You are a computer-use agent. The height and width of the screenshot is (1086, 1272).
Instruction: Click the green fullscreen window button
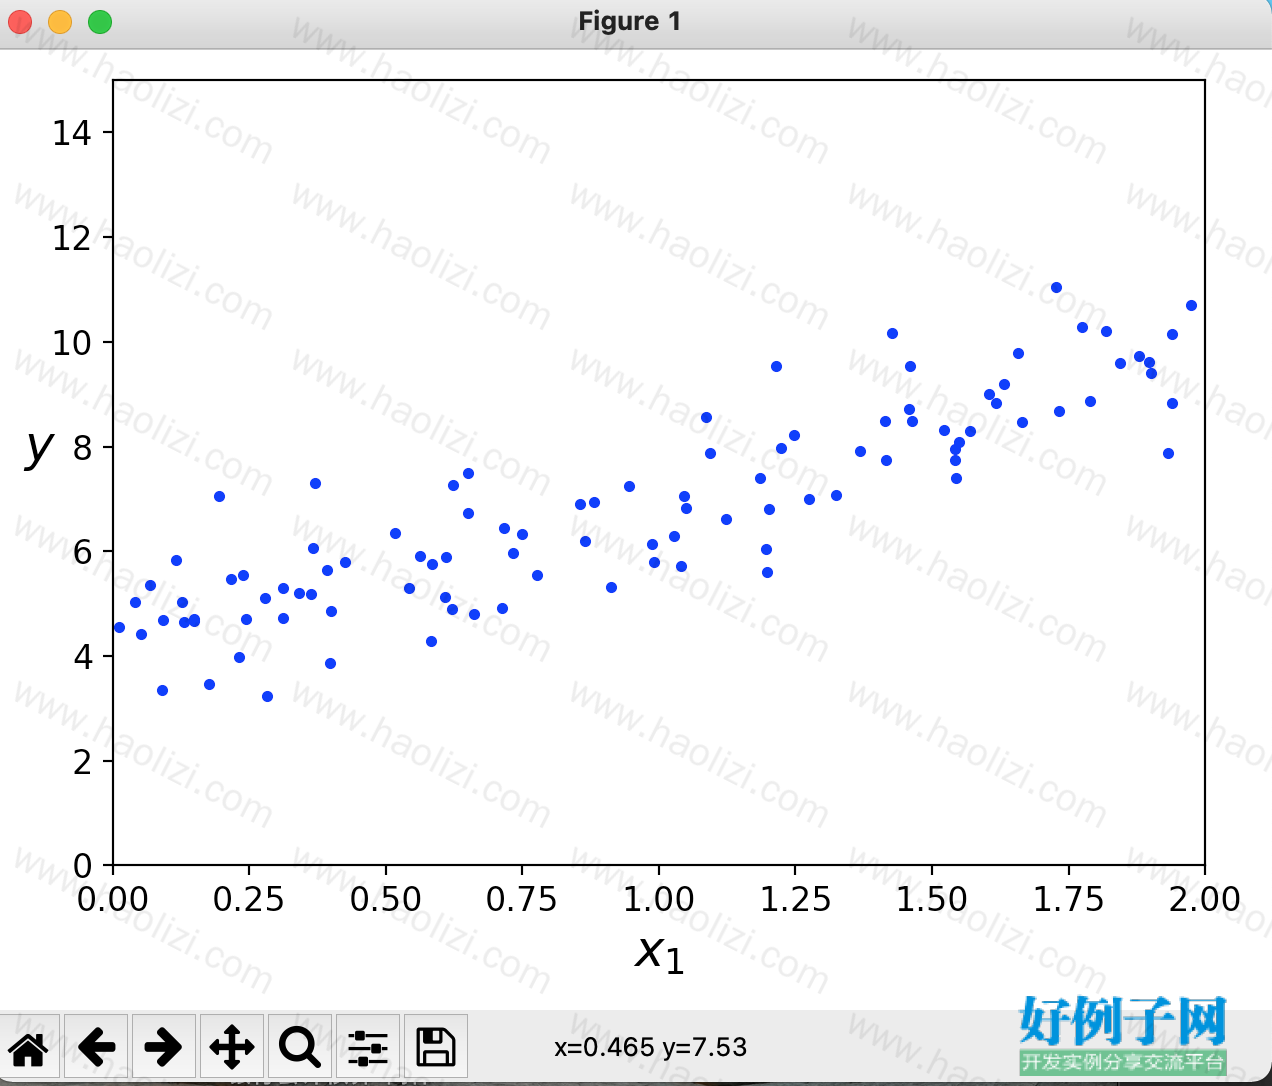coord(100,21)
